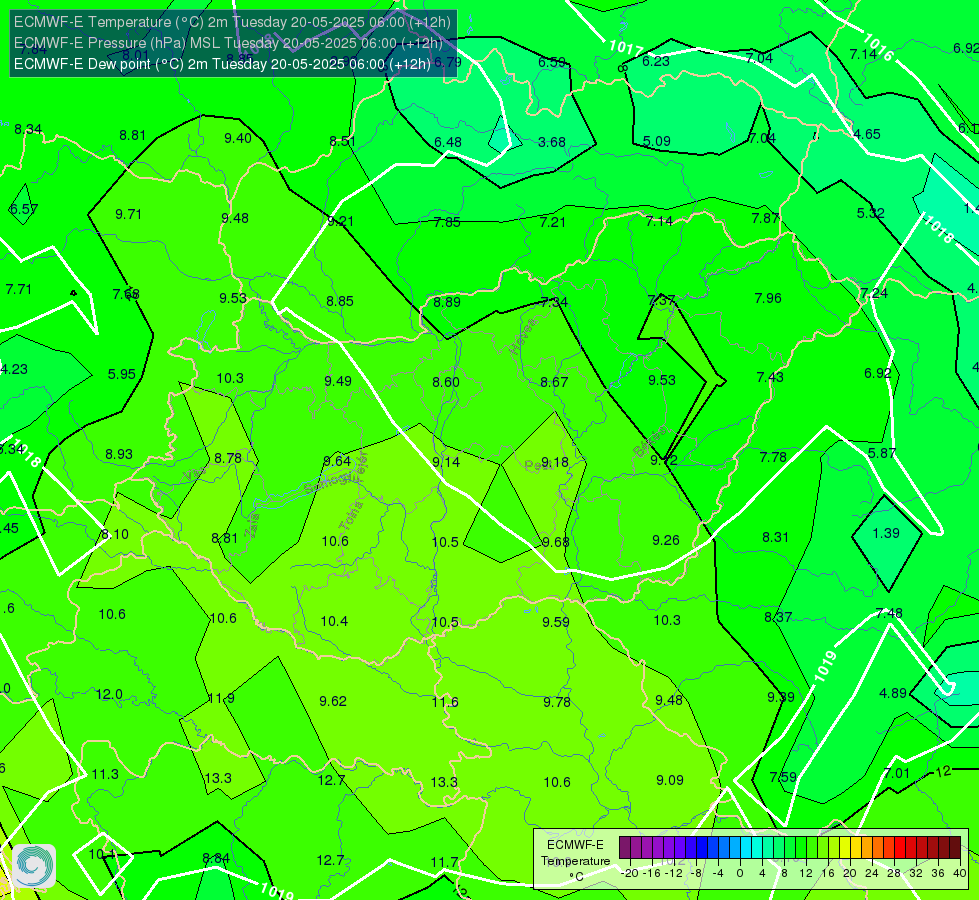
Task: Click the 4.23 temperature value
Action: click(14, 369)
